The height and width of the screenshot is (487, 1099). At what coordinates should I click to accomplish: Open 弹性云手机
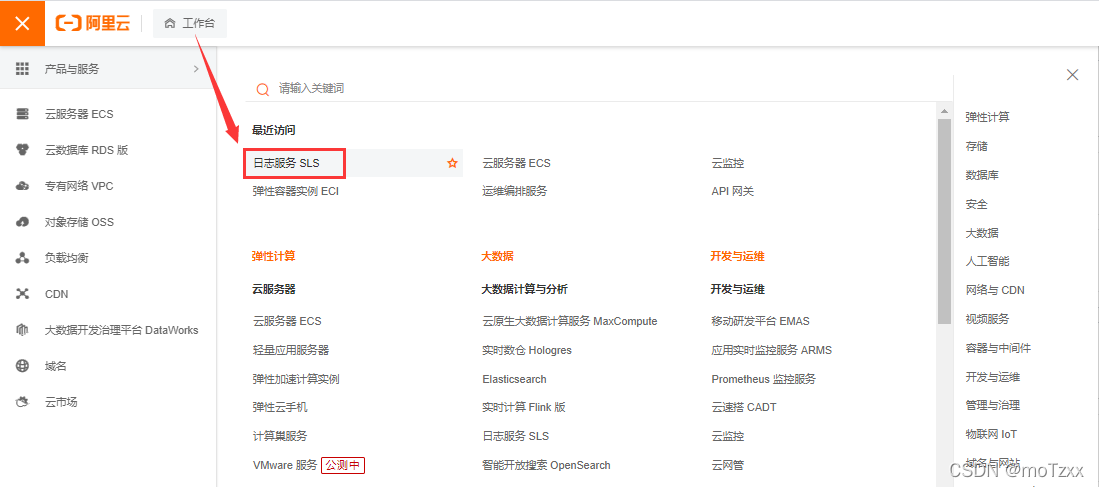click(x=280, y=407)
